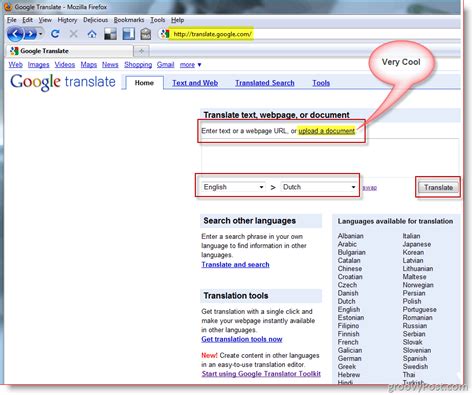
Task: Click the Stop loading X icon
Action: coord(73,34)
